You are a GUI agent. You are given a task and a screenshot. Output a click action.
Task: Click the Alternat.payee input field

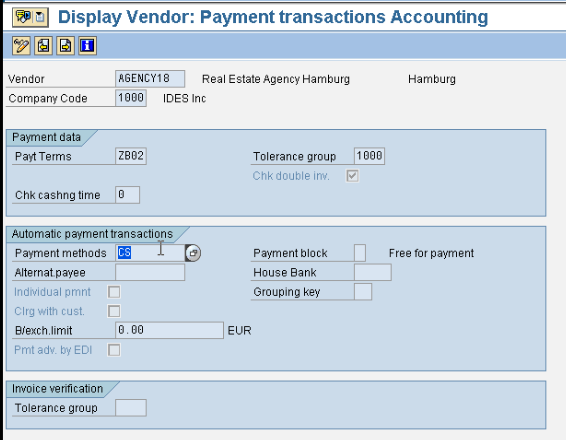coord(150,272)
